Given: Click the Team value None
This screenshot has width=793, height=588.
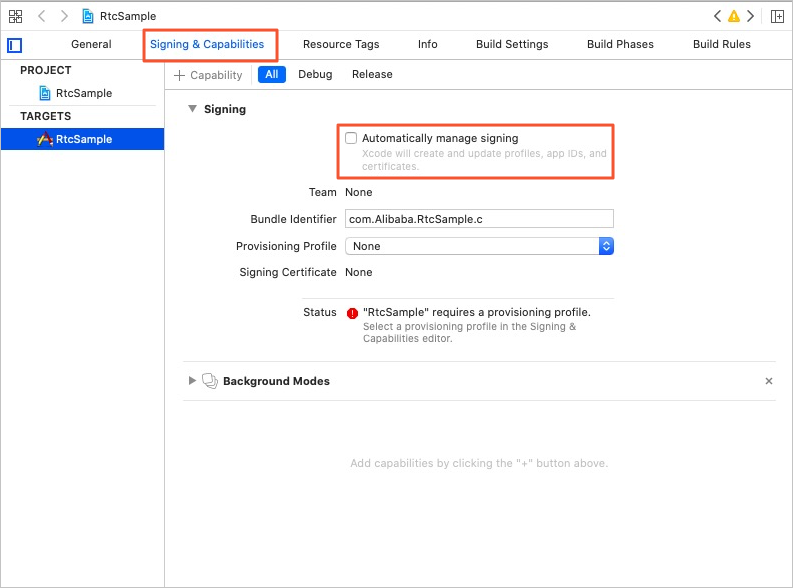Looking at the screenshot, I should [359, 192].
